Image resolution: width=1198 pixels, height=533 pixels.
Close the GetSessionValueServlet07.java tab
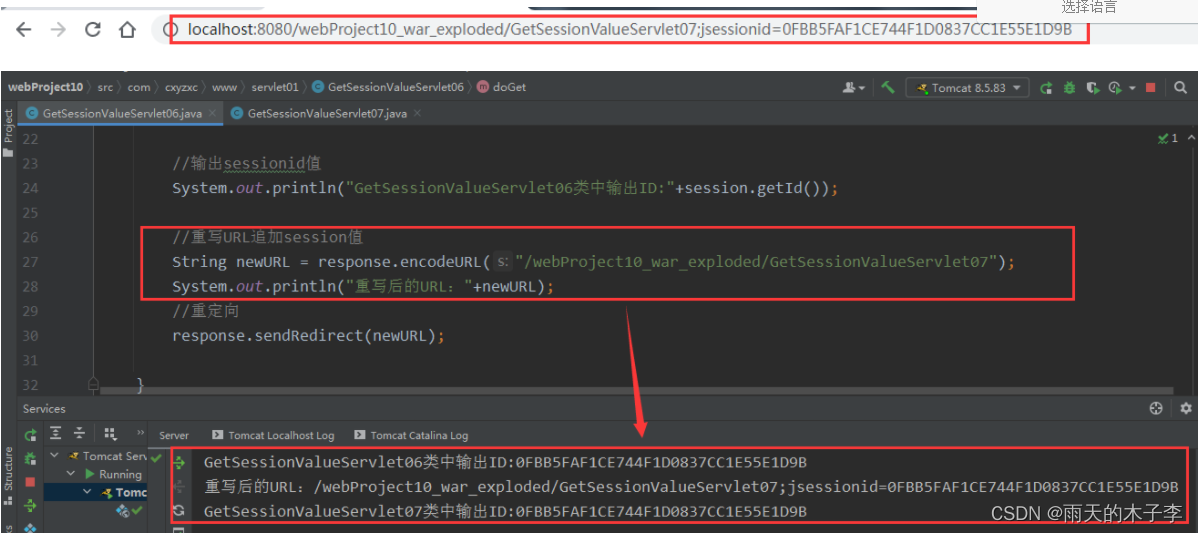coord(416,113)
